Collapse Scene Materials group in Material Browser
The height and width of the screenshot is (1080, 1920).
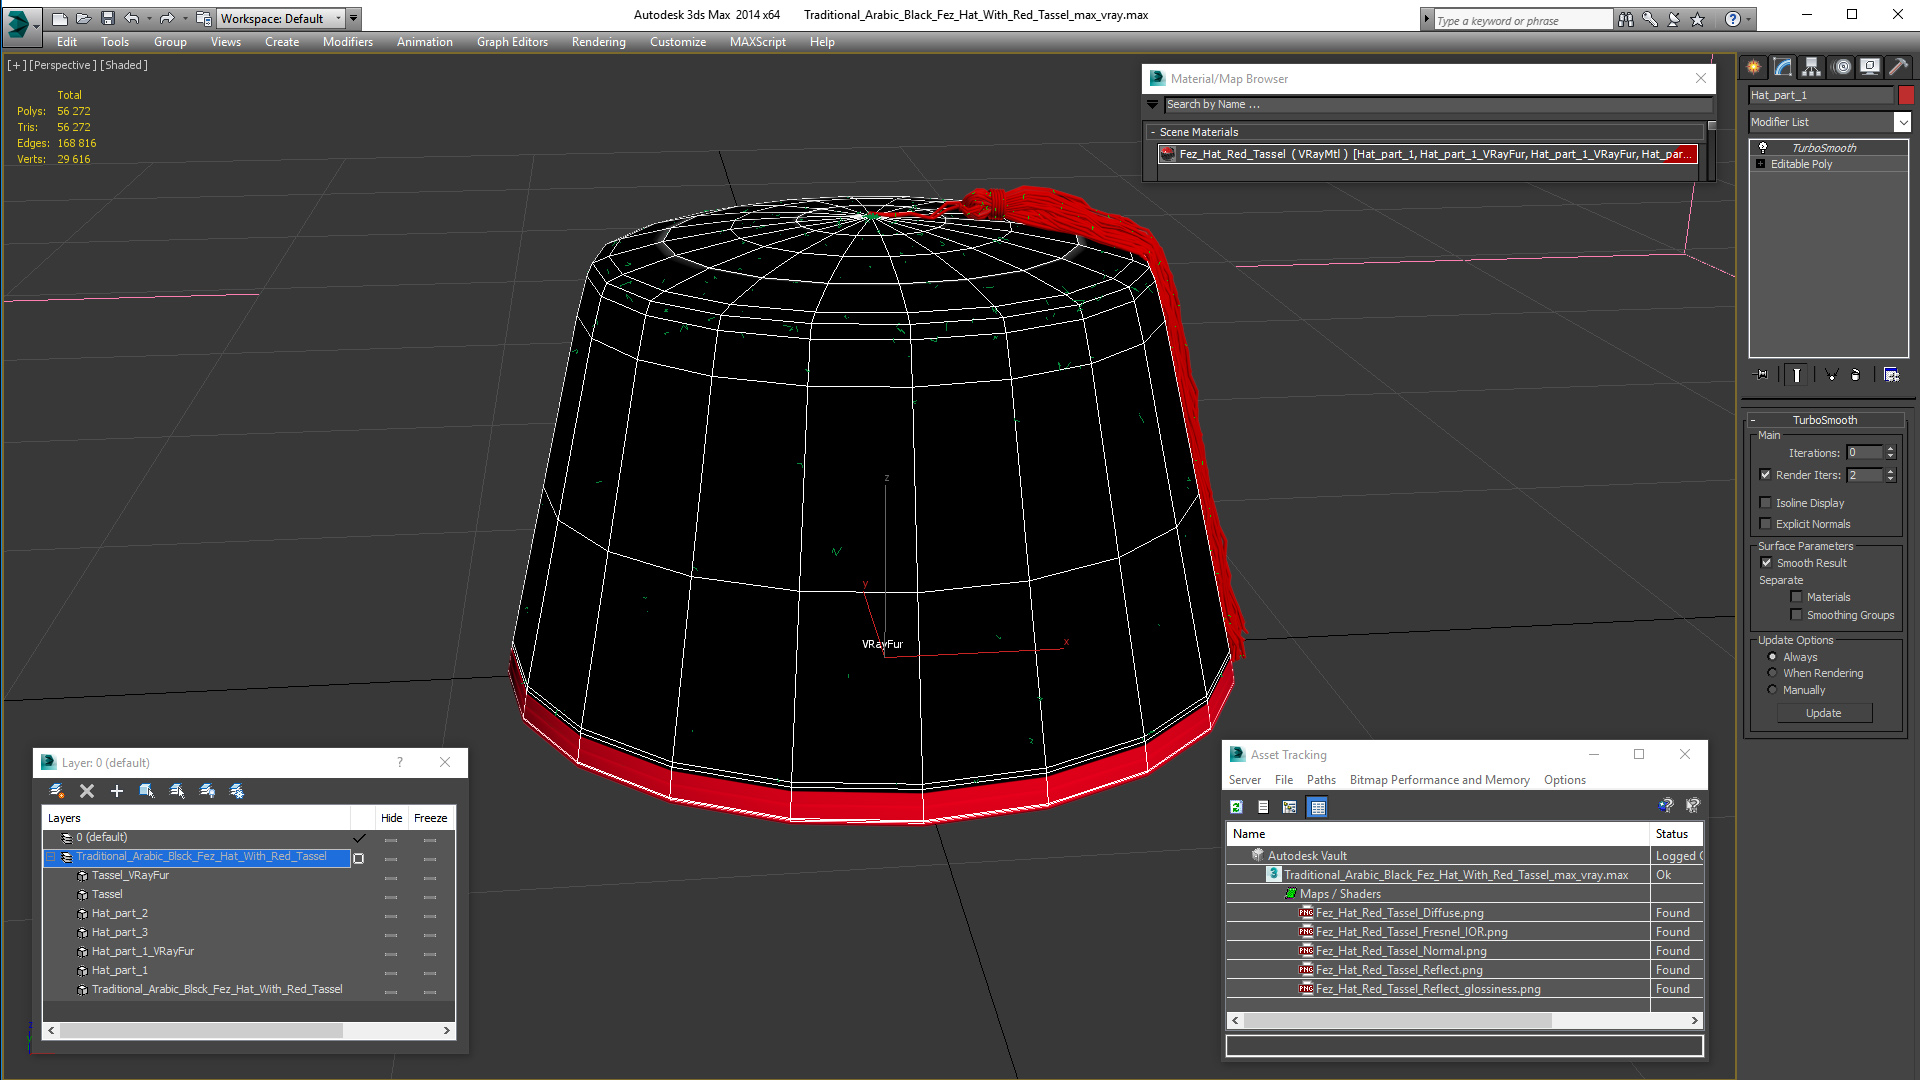point(1153,132)
